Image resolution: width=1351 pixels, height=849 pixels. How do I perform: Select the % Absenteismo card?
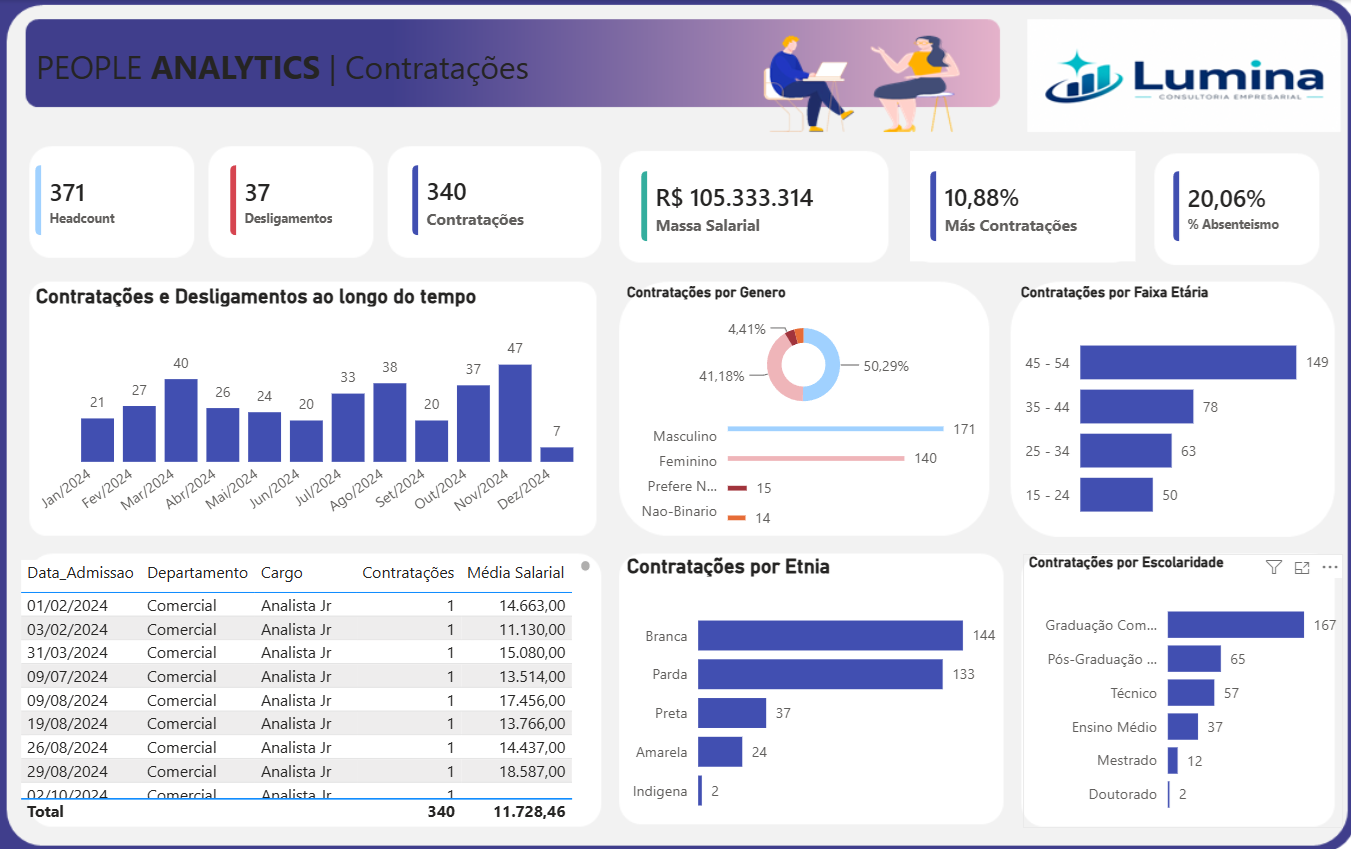point(1237,209)
